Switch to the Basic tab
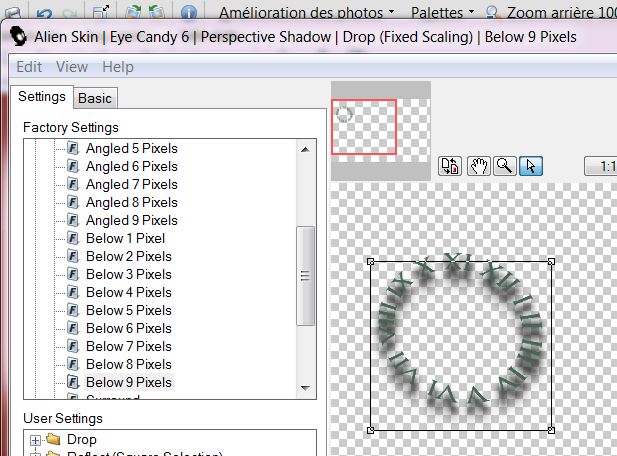 [95, 98]
